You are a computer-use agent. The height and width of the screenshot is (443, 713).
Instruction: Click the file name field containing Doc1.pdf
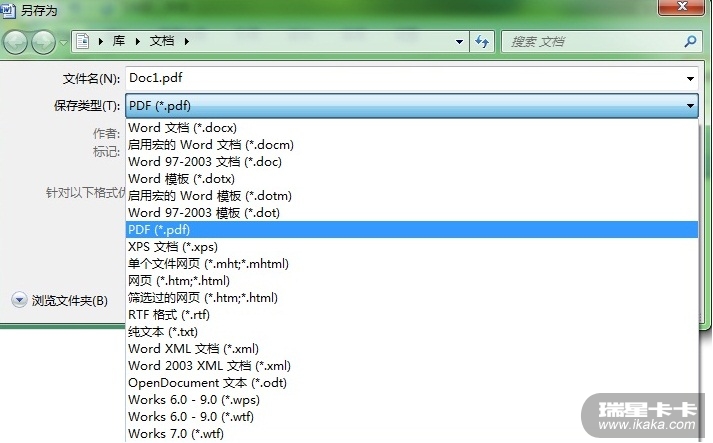point(412,78)
